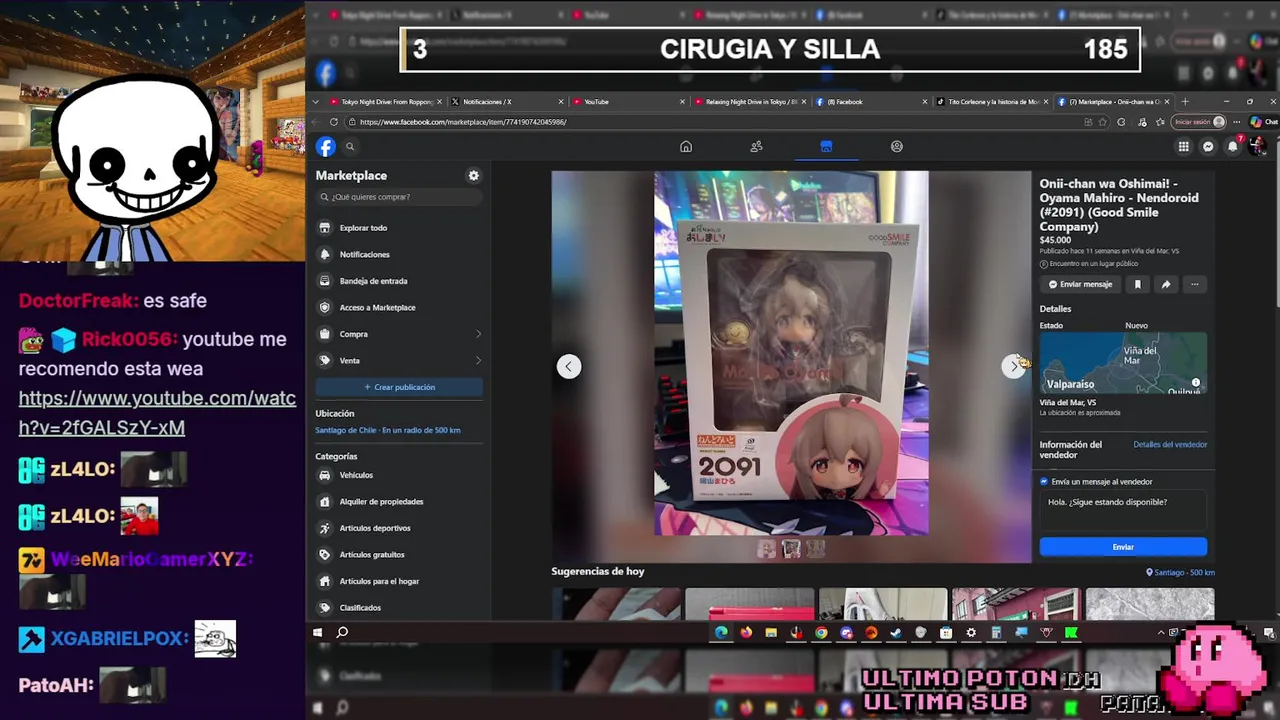Expand the Compra section
This screenshot has height=720, width=1280.
(399, 334)
